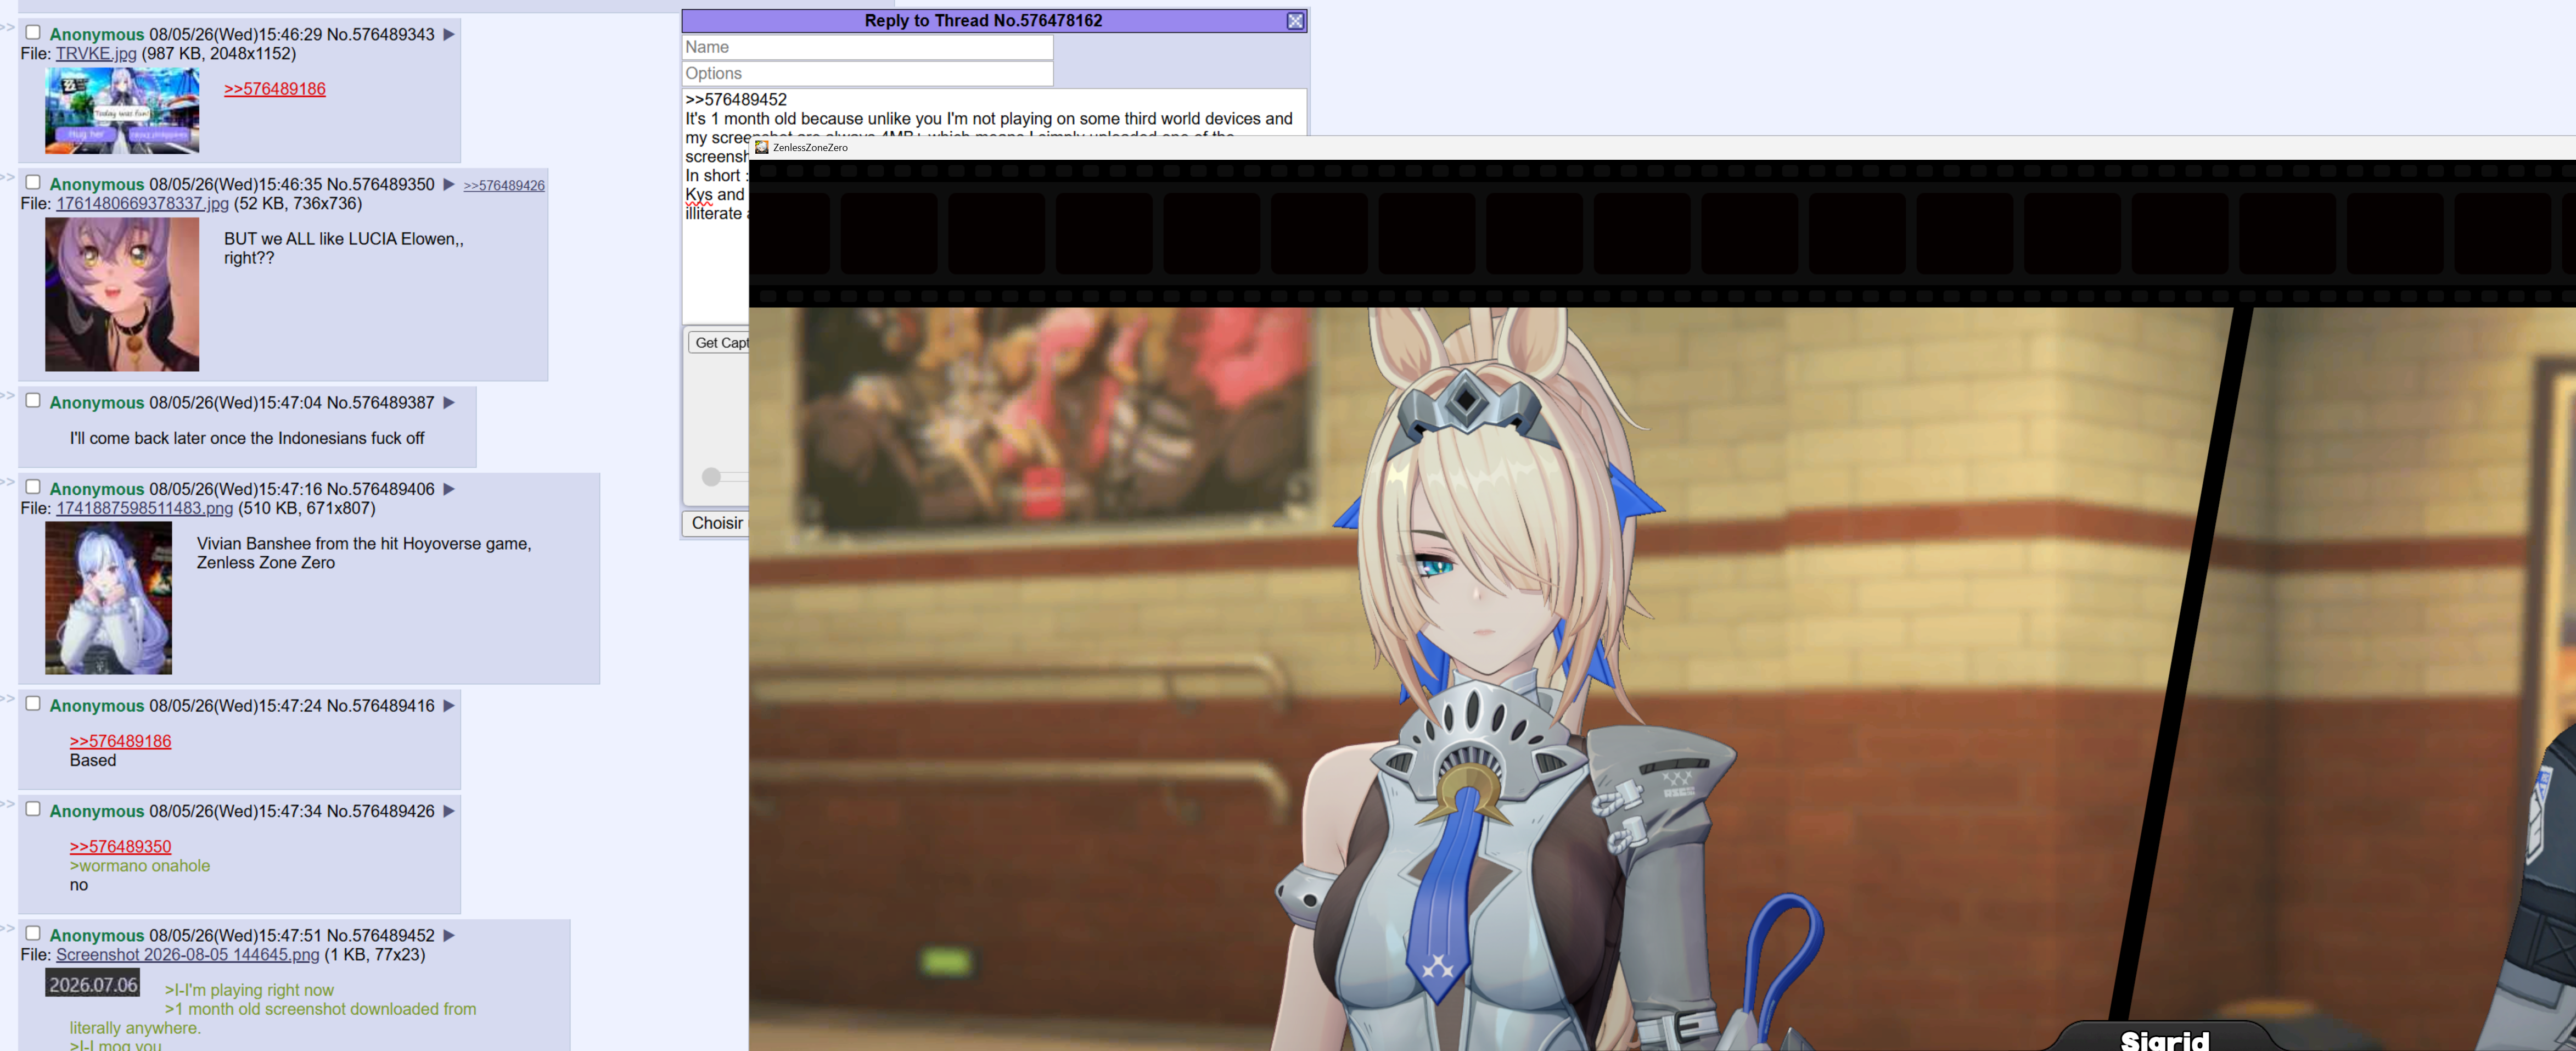
Task: Click the captcha slider handle
Action: [x=711, y=477]
